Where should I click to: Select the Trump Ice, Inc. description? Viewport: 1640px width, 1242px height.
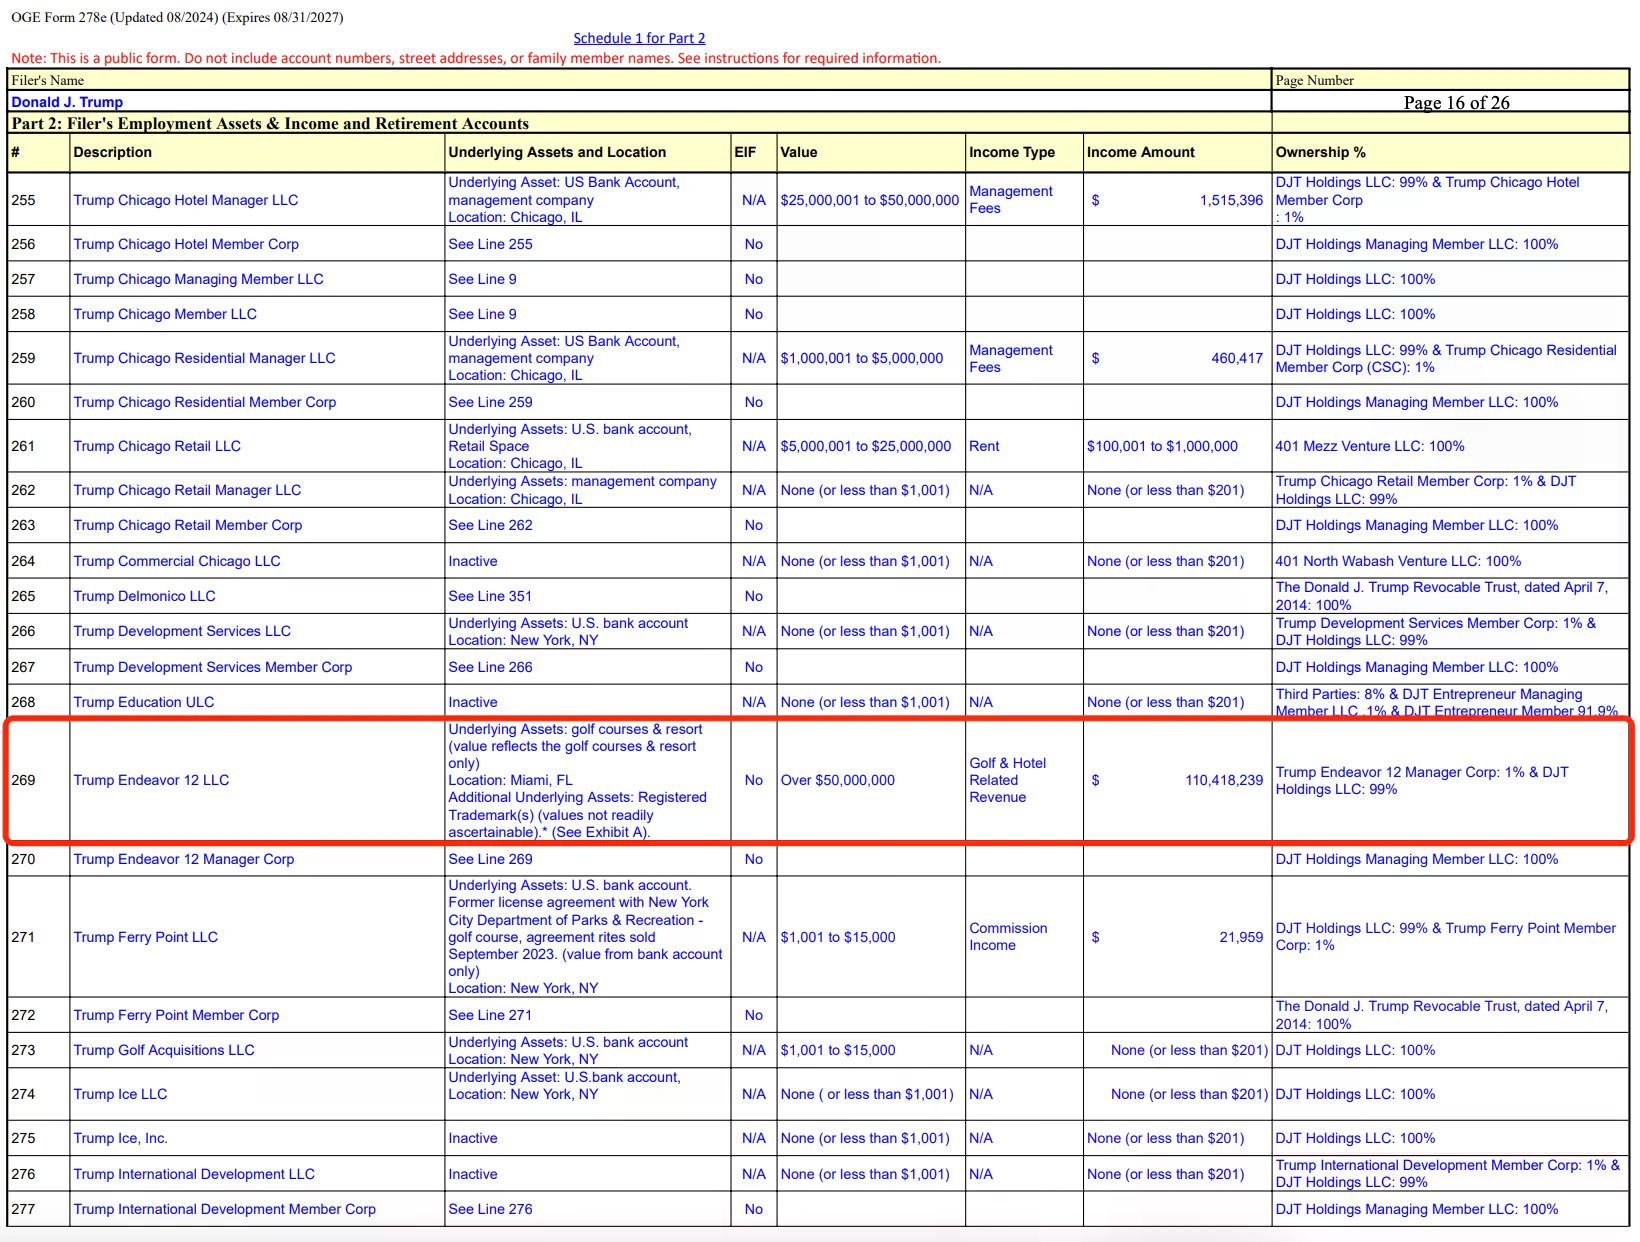(x=120, y=1138)
